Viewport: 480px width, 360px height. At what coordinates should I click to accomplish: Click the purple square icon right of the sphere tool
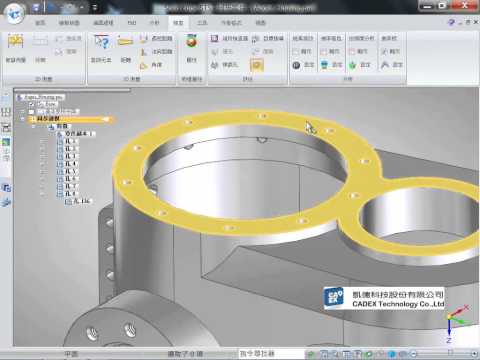coord(214,39)
